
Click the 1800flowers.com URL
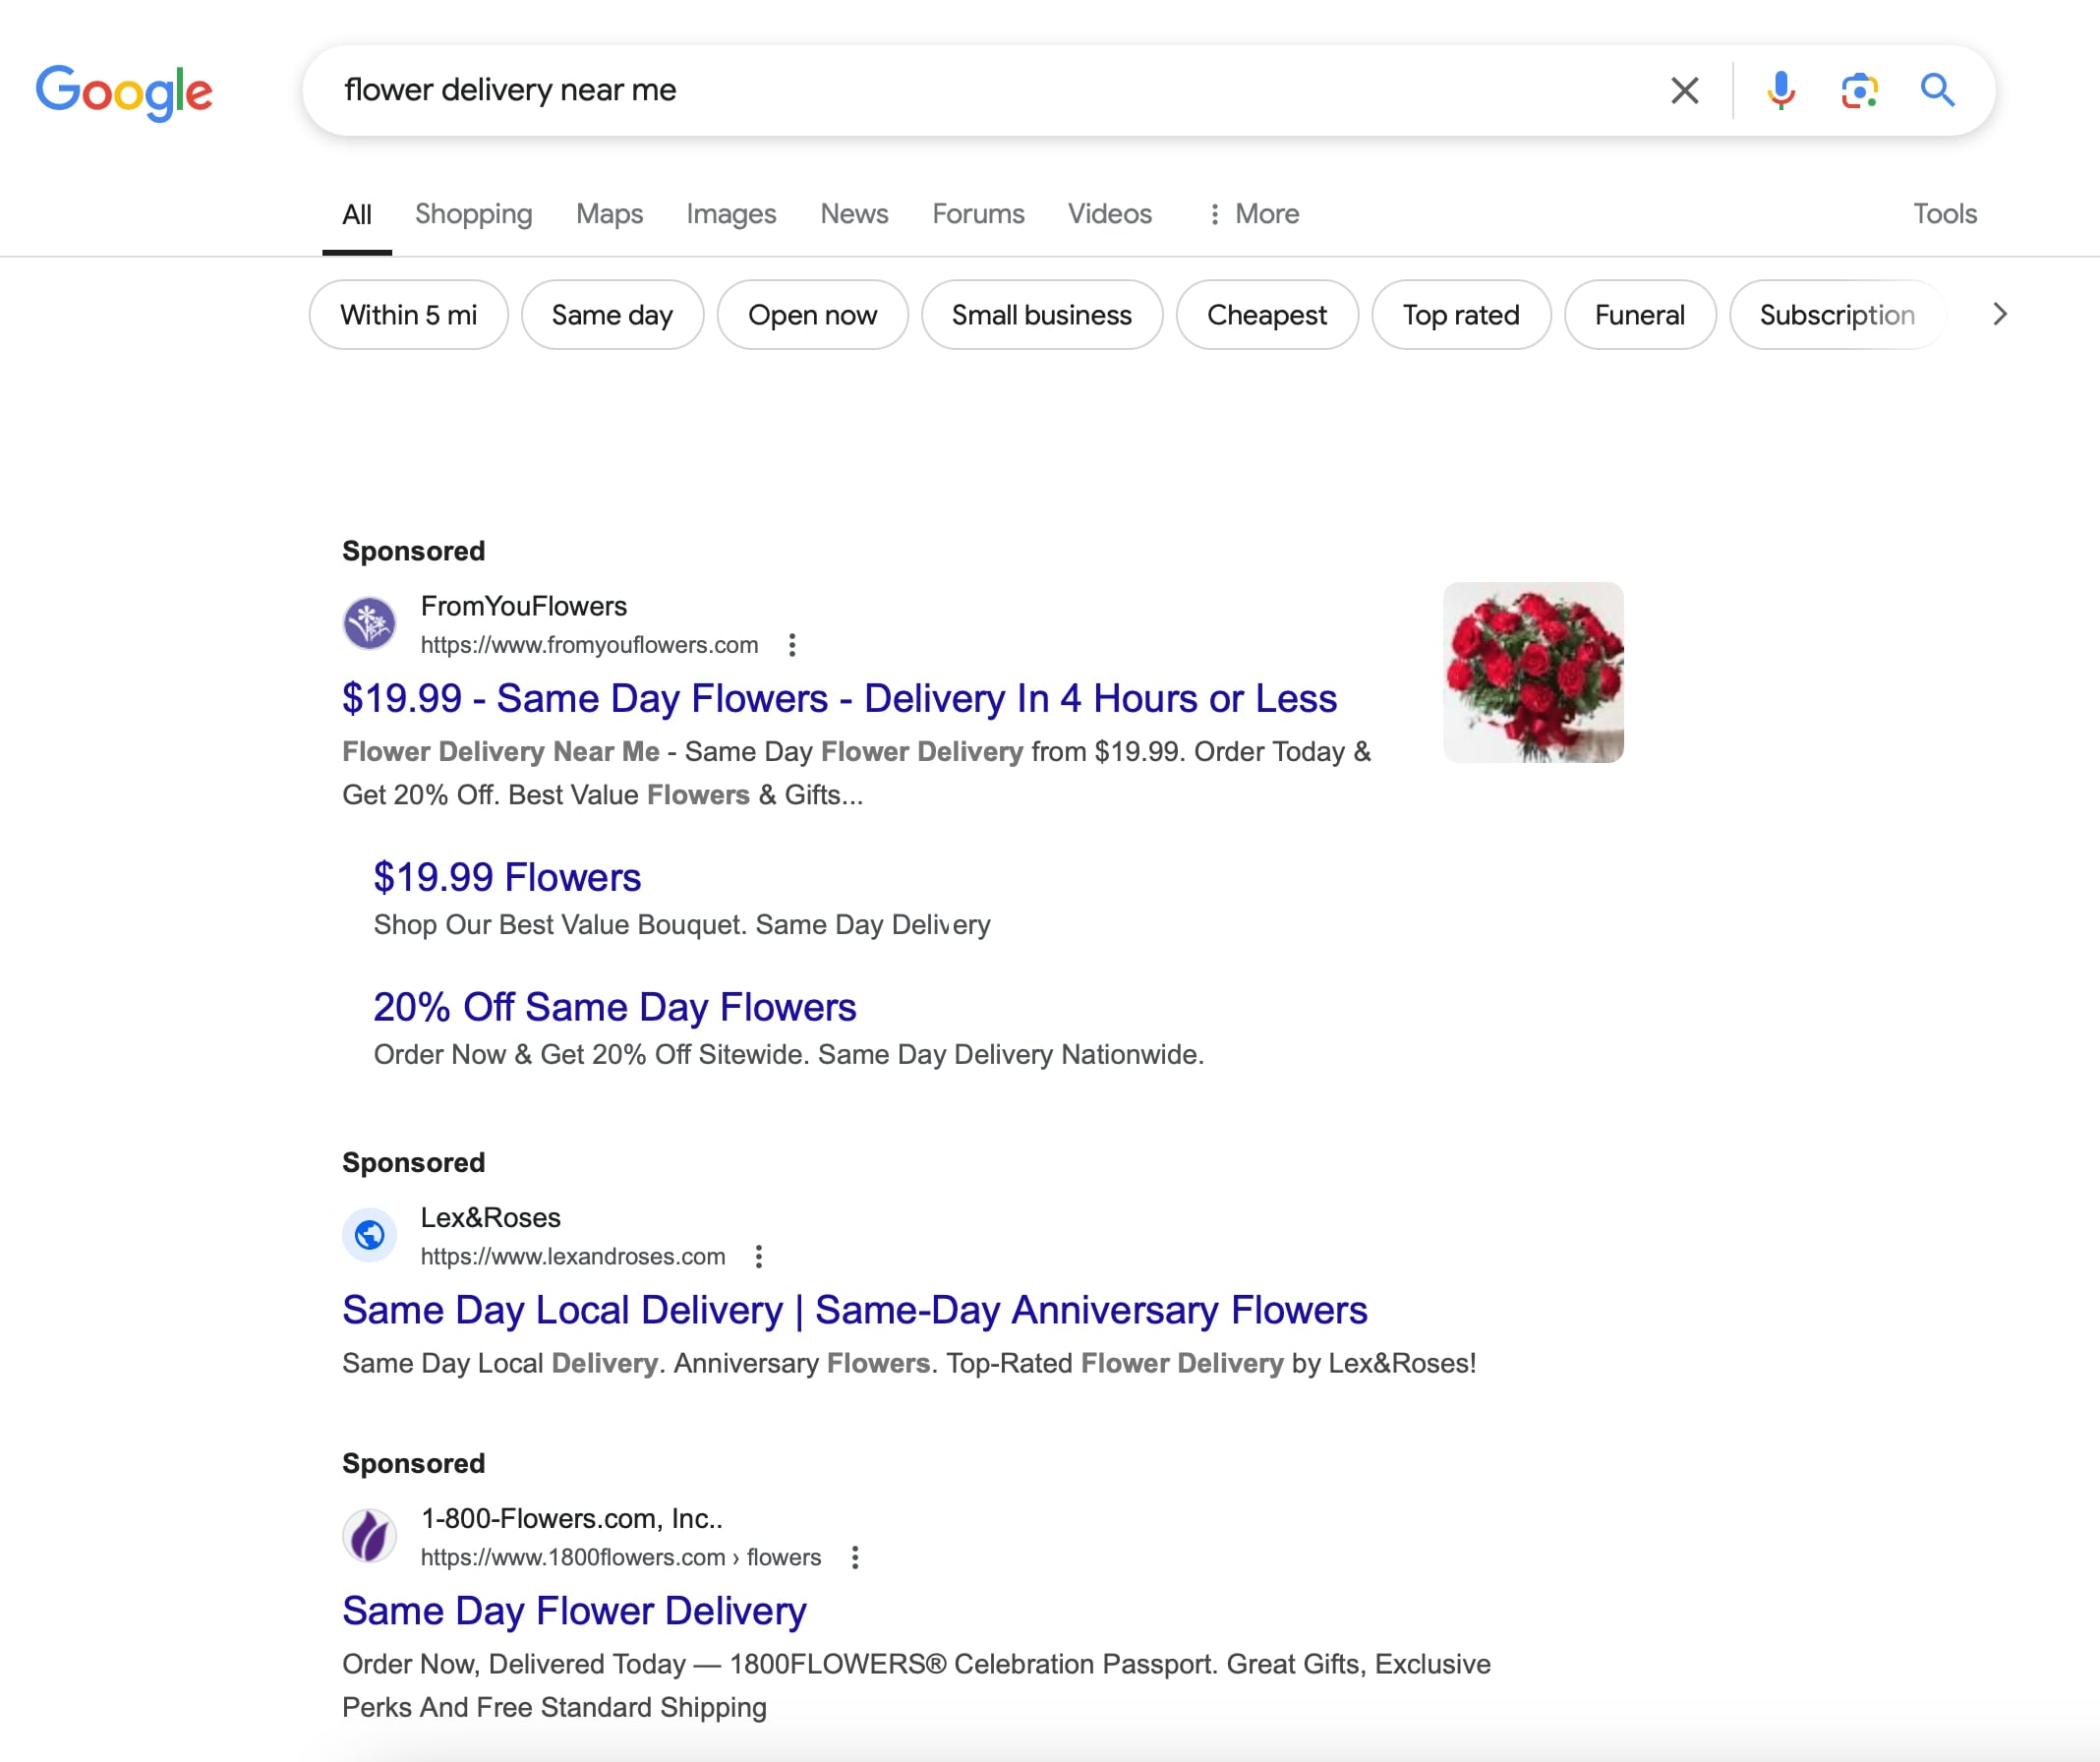pyautogui.click(x=620, y=1558)
